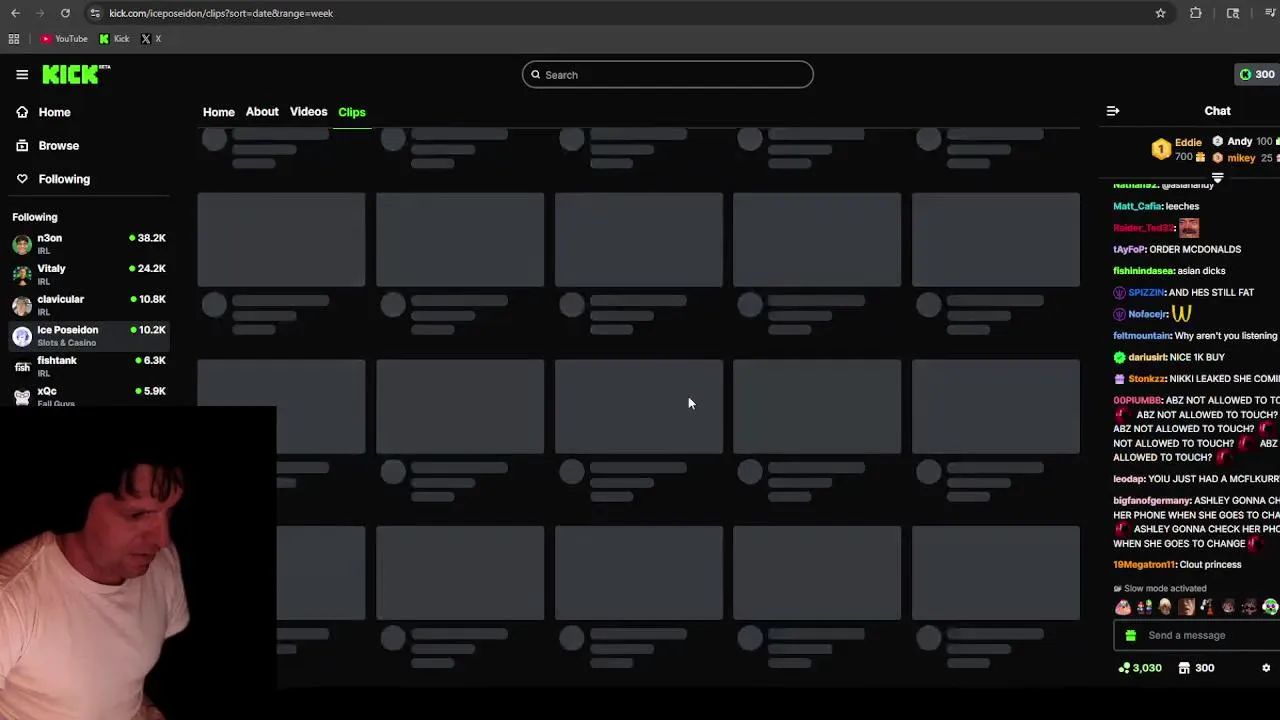Viewport: 1280px width, 720px height.
Task: Collapse the chat panel arrow icon
Action: [x=1113, y=111]
